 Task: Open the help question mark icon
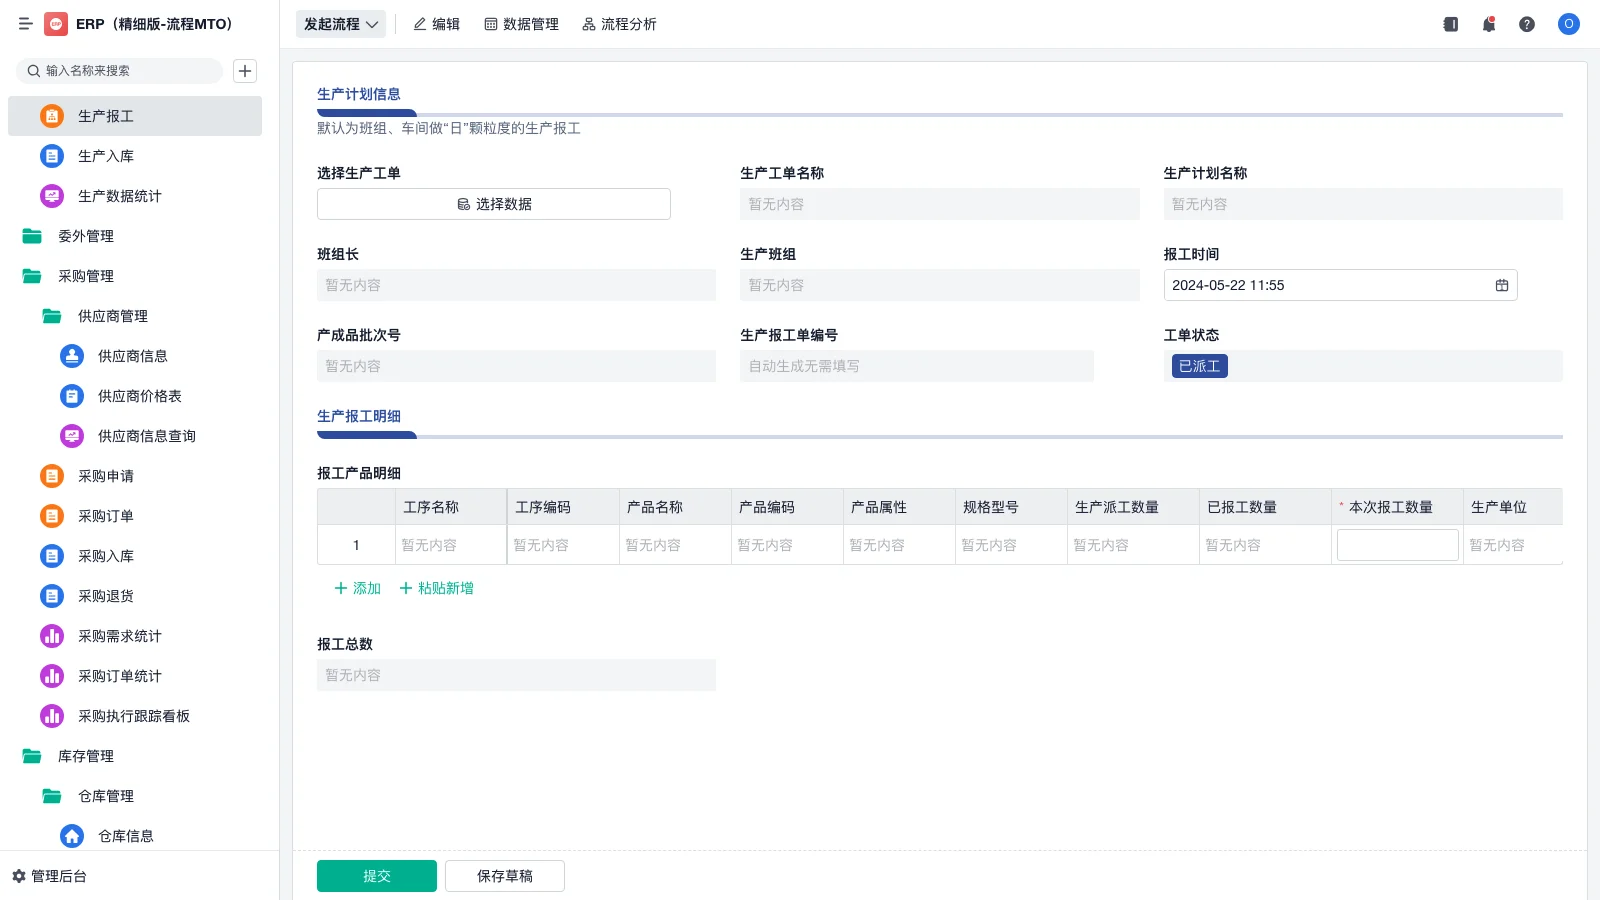click(1527, 24)
